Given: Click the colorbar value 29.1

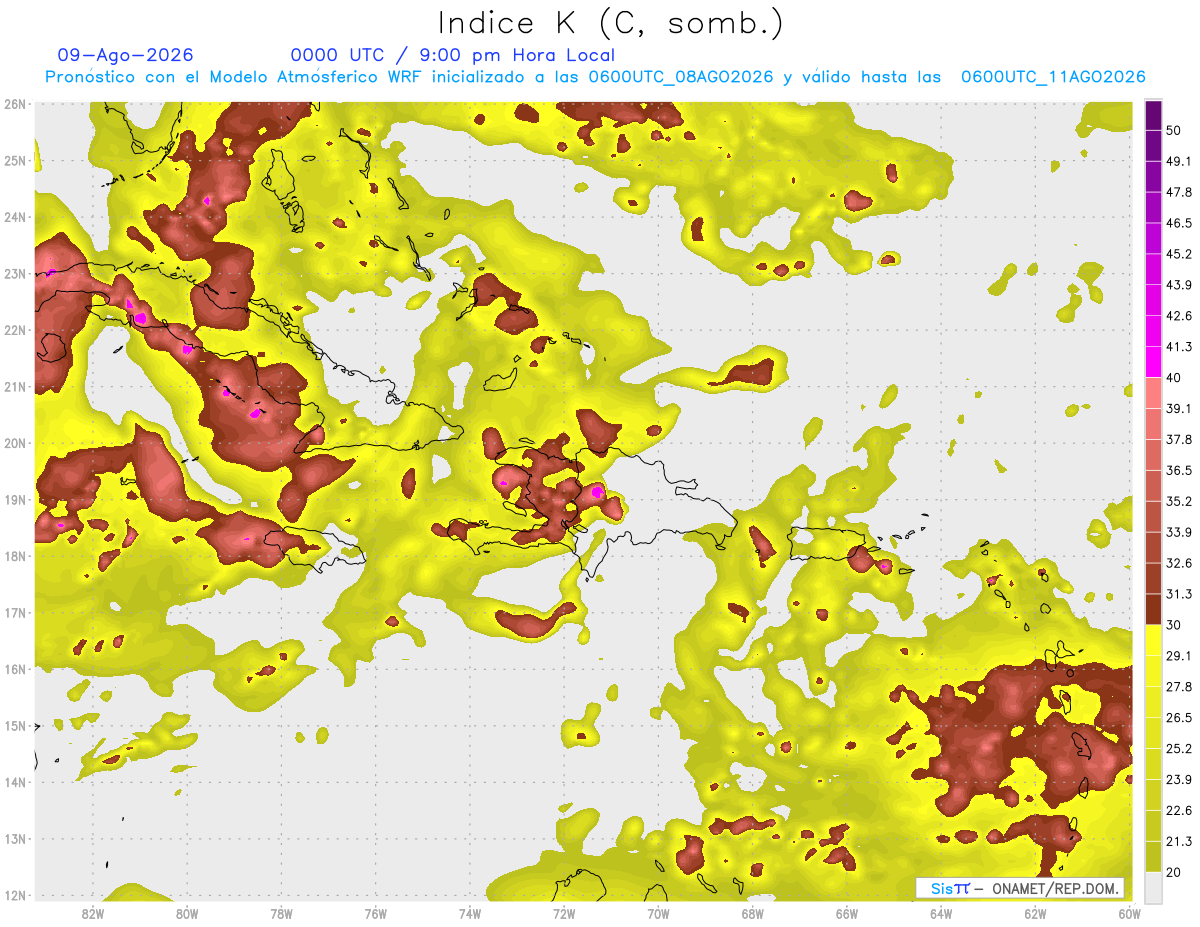Looking at the screenshot, I should pos(1179,655).
